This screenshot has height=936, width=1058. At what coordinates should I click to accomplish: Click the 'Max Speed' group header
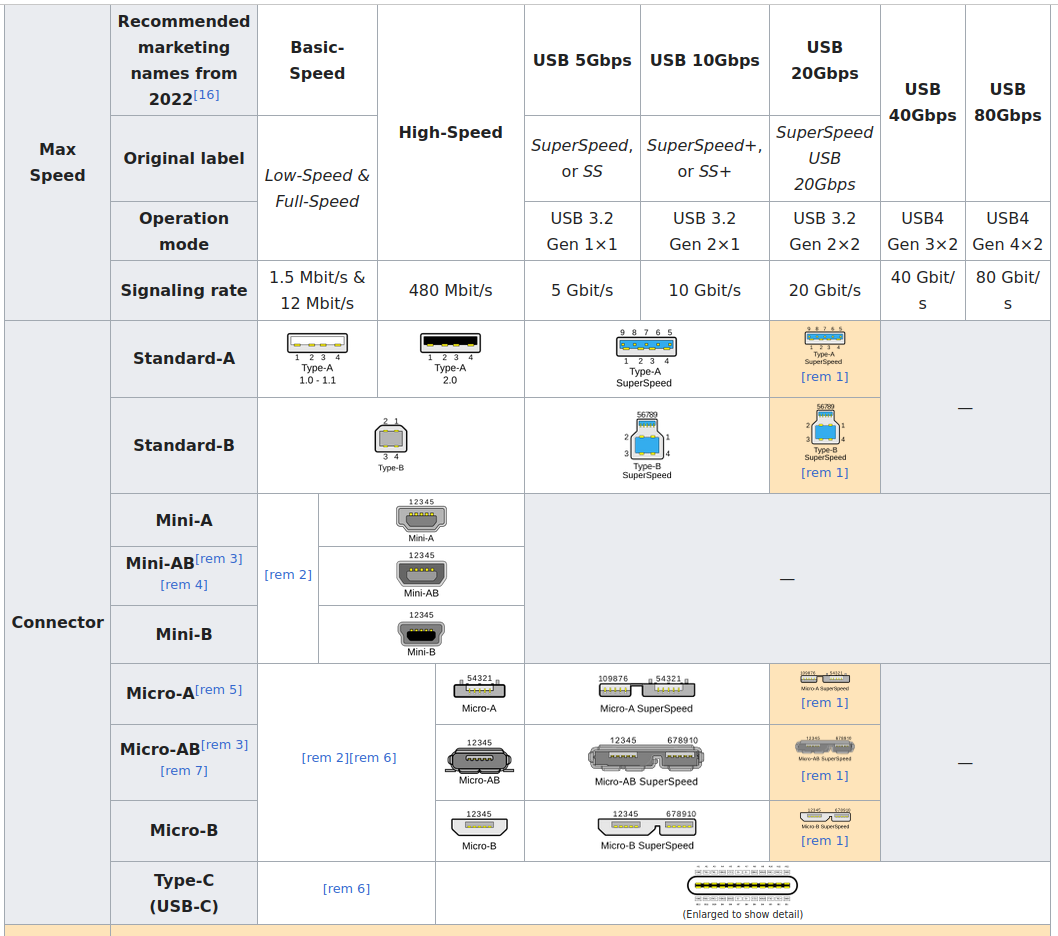click(57, 162)
